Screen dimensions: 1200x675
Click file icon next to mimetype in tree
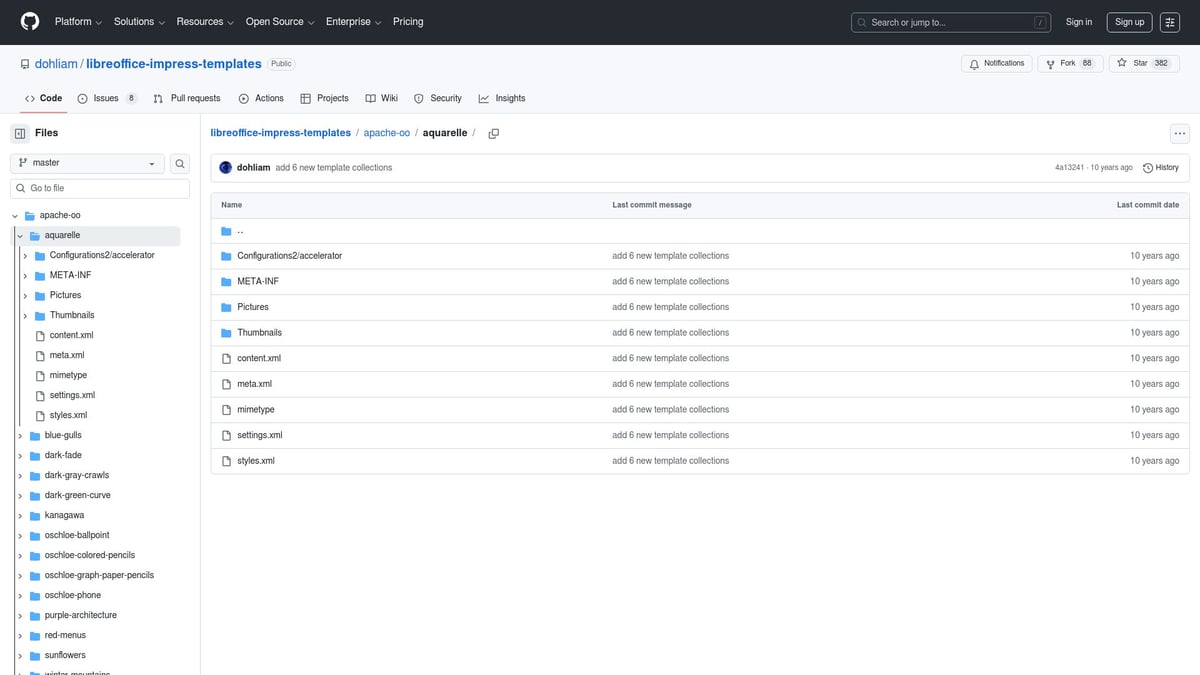point(40,375)
